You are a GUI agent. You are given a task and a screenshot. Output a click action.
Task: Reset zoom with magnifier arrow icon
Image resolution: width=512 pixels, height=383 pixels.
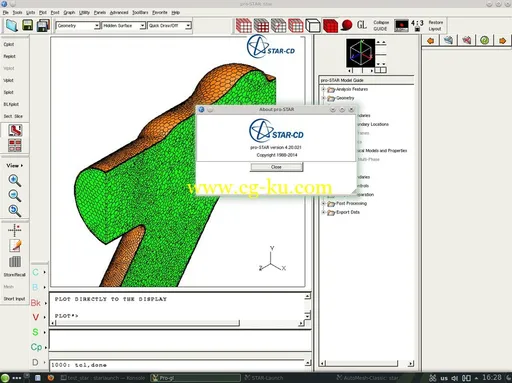[14, 210]
